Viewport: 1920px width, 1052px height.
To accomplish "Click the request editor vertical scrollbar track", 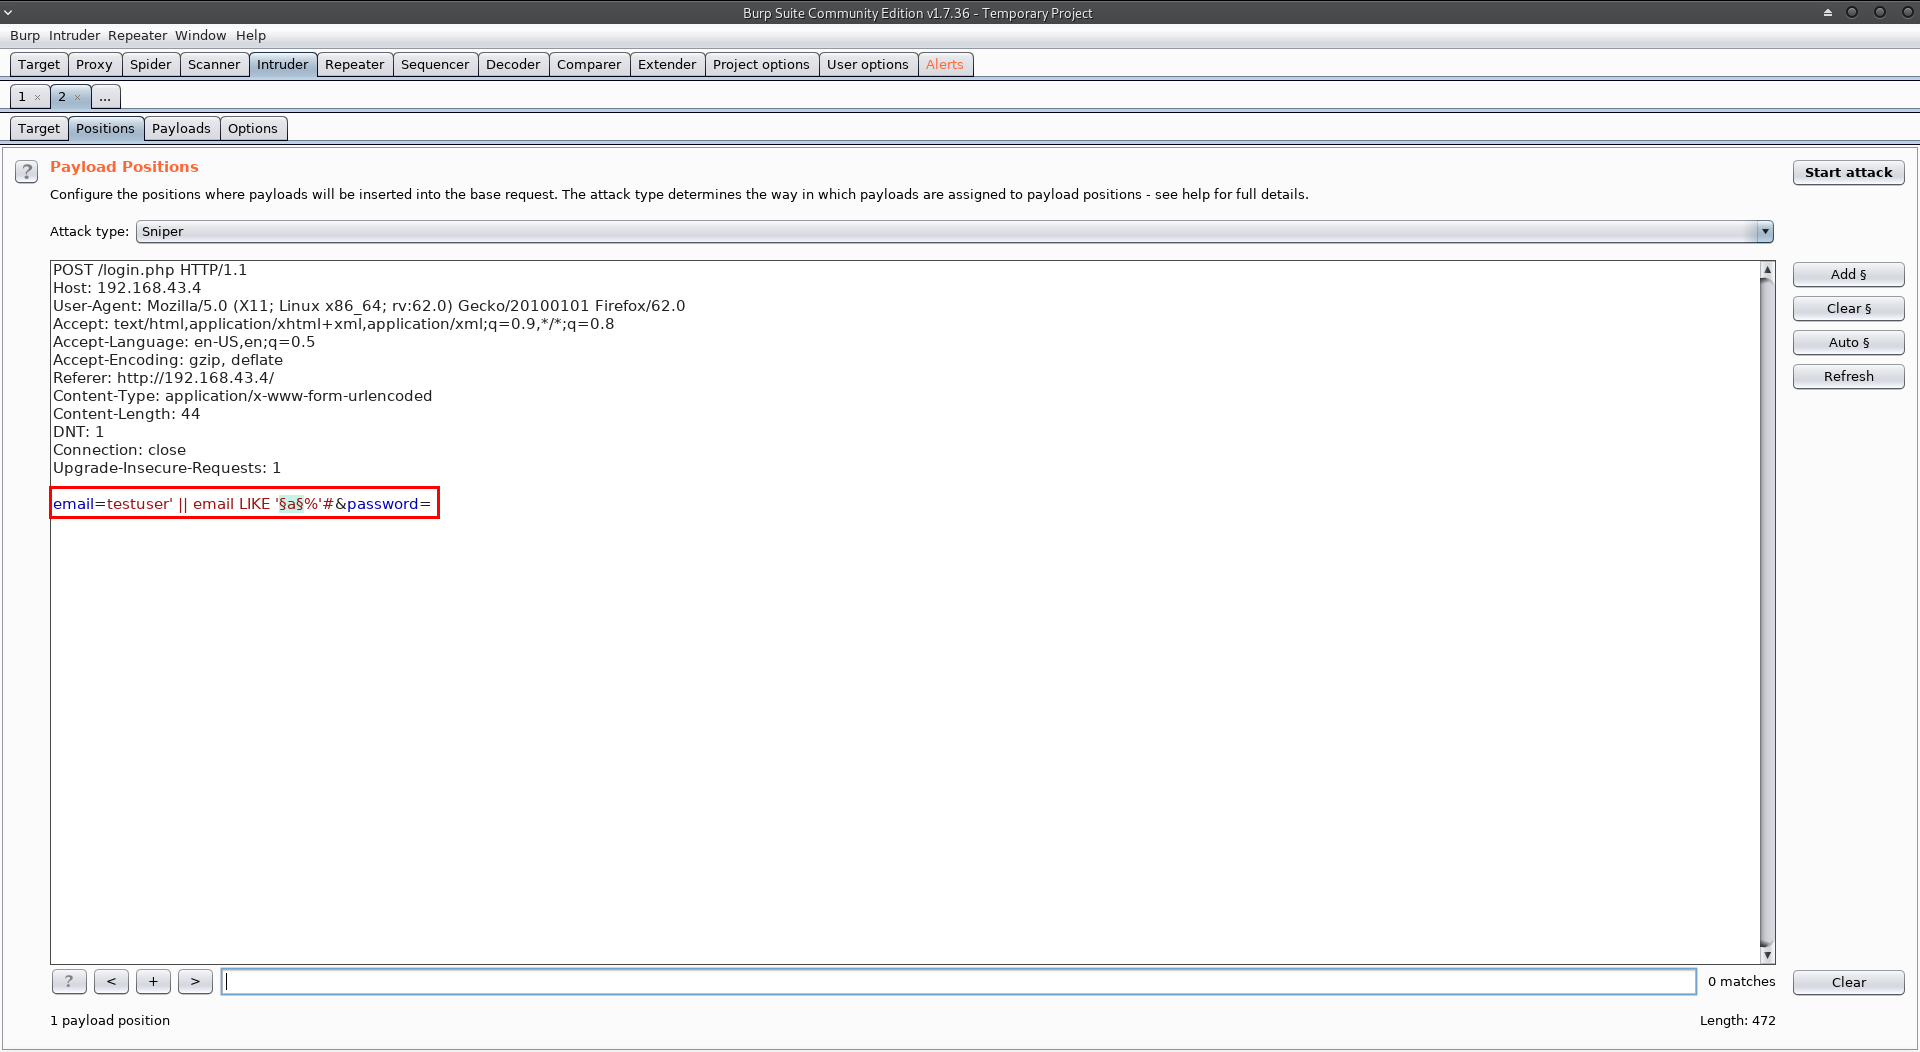I will click(1767, 612).
